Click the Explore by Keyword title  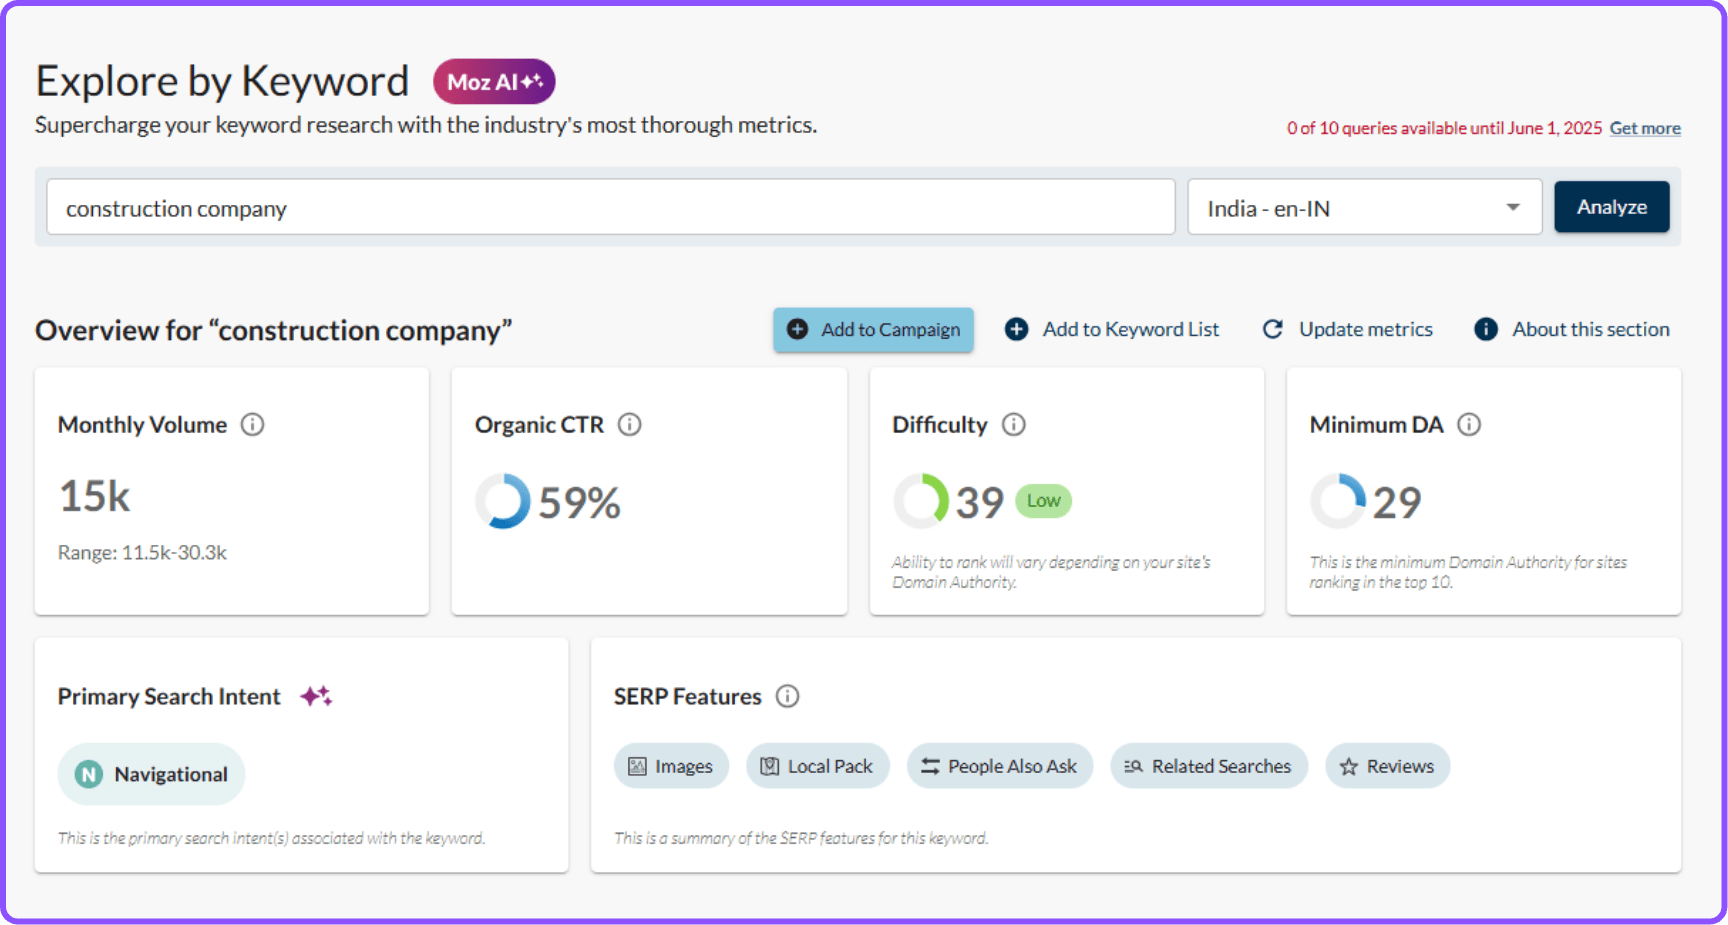[x=222, y=81]
